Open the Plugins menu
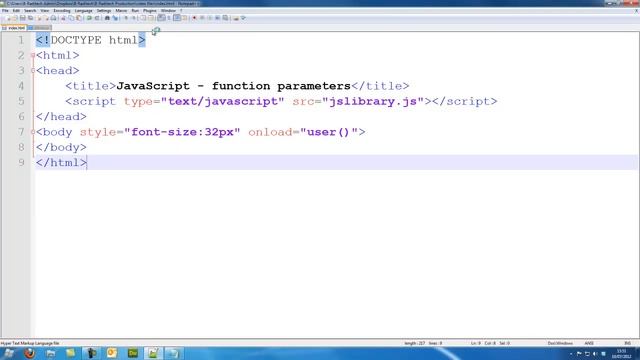 tap(150, 11)
